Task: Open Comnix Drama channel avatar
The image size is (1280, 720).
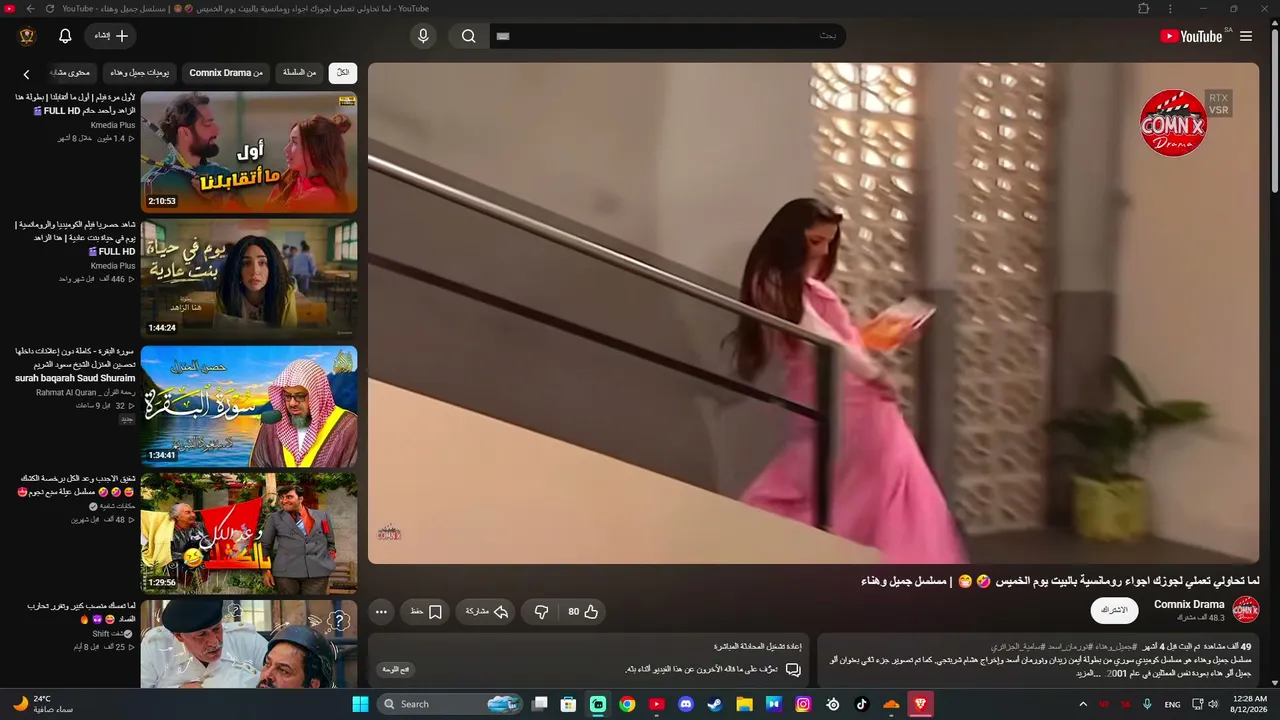Action: coord(1246,610)
